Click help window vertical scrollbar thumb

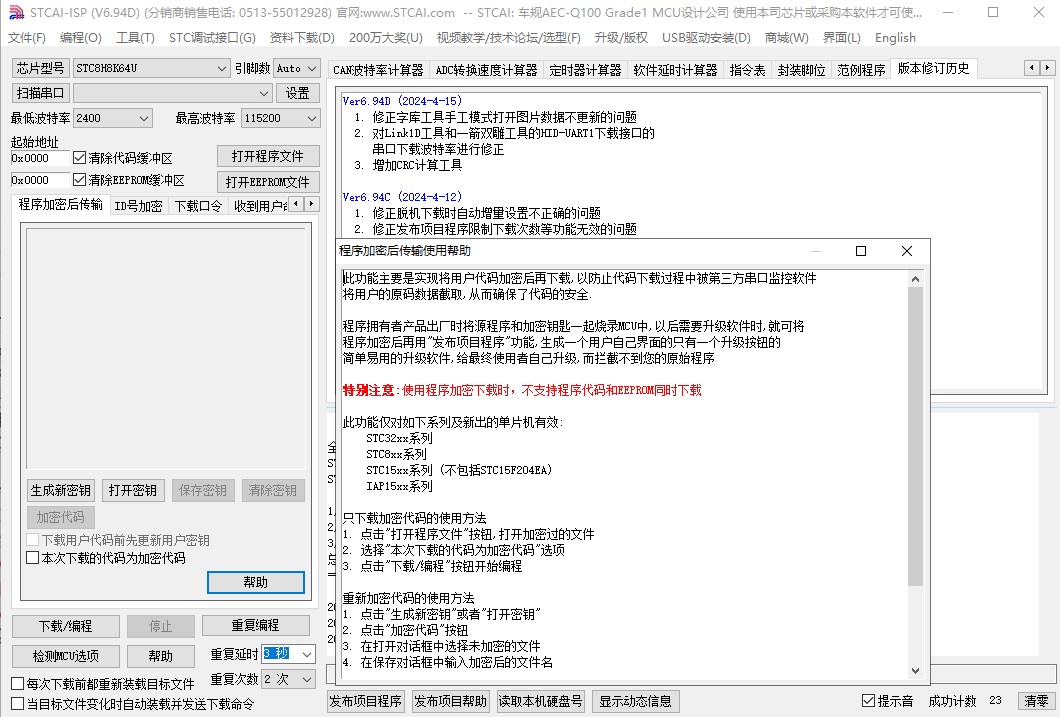pos(915,436)
